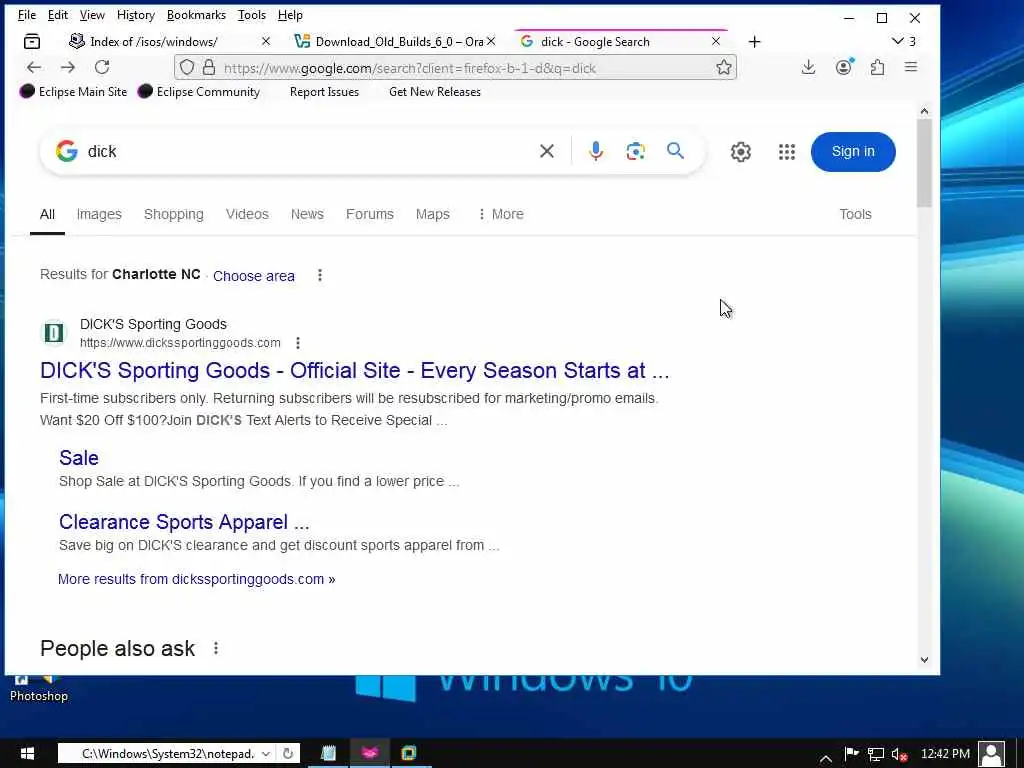Clear the Google search box text

pos(547,152)
